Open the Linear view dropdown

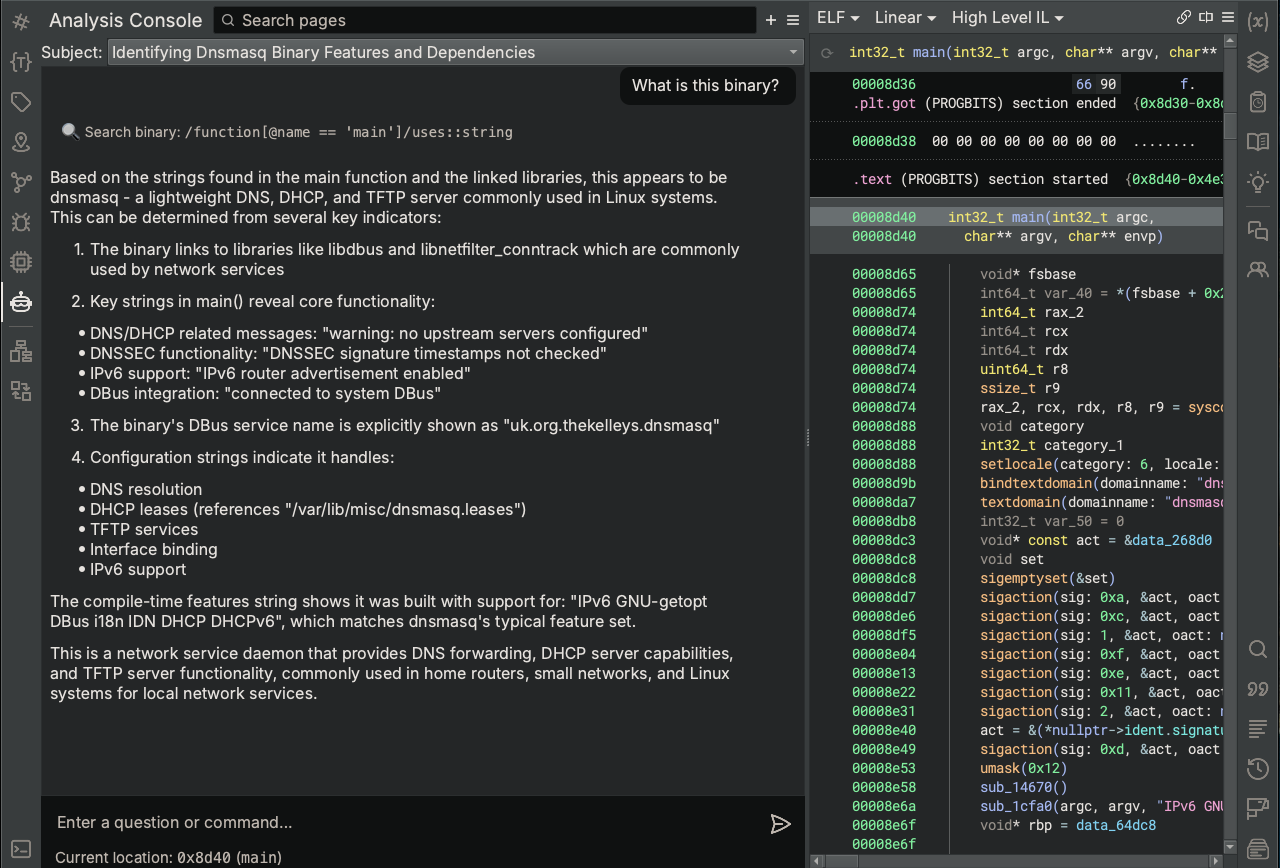point(905,18)
